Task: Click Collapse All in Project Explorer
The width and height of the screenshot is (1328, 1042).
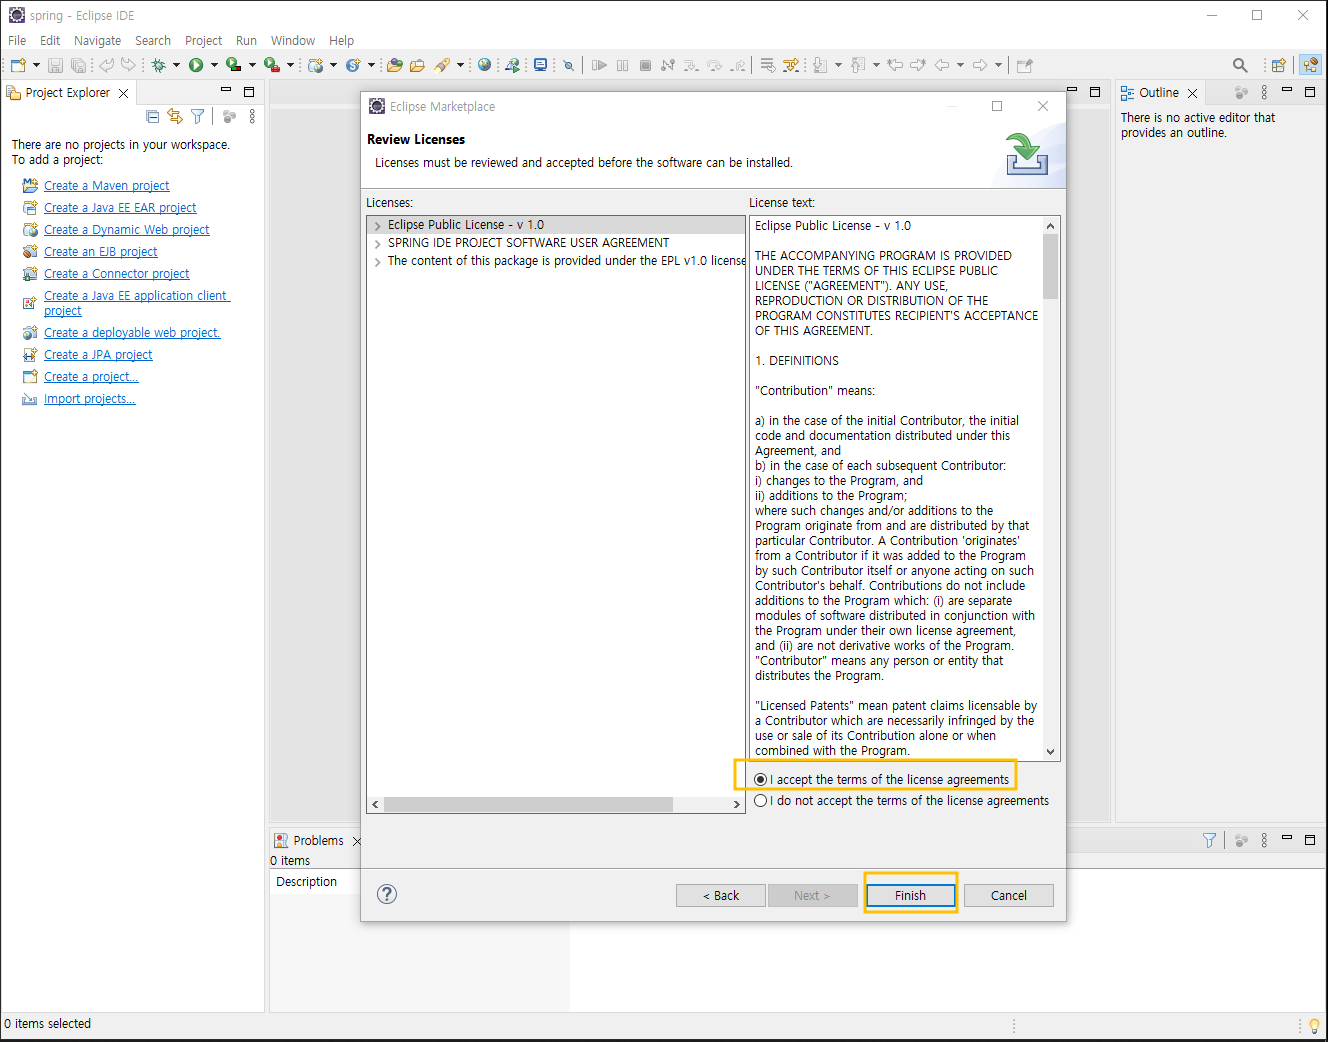Action: click(152, 116)
